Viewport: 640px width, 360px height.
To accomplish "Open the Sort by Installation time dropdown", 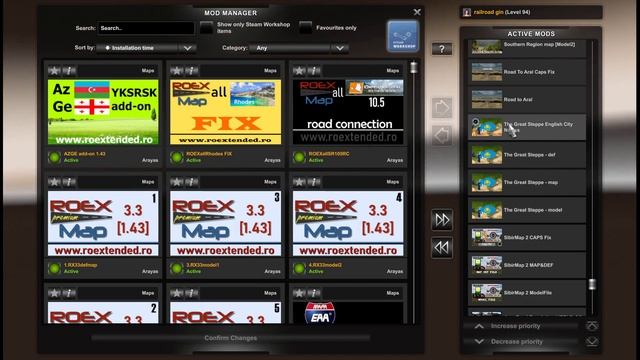I will 146,48.
